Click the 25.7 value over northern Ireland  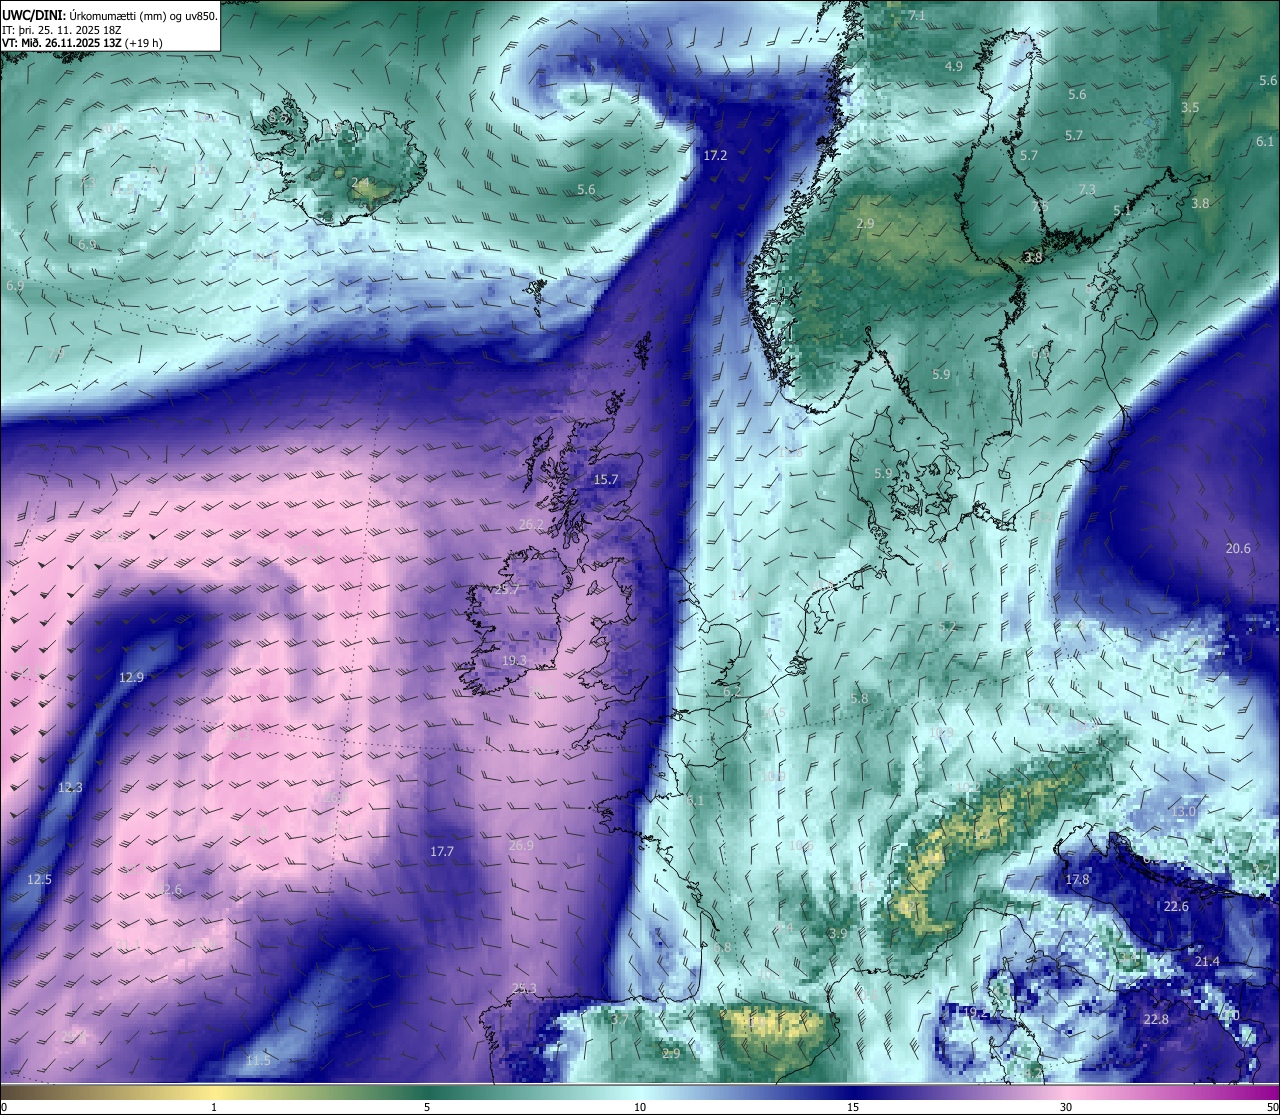(507, 590)
